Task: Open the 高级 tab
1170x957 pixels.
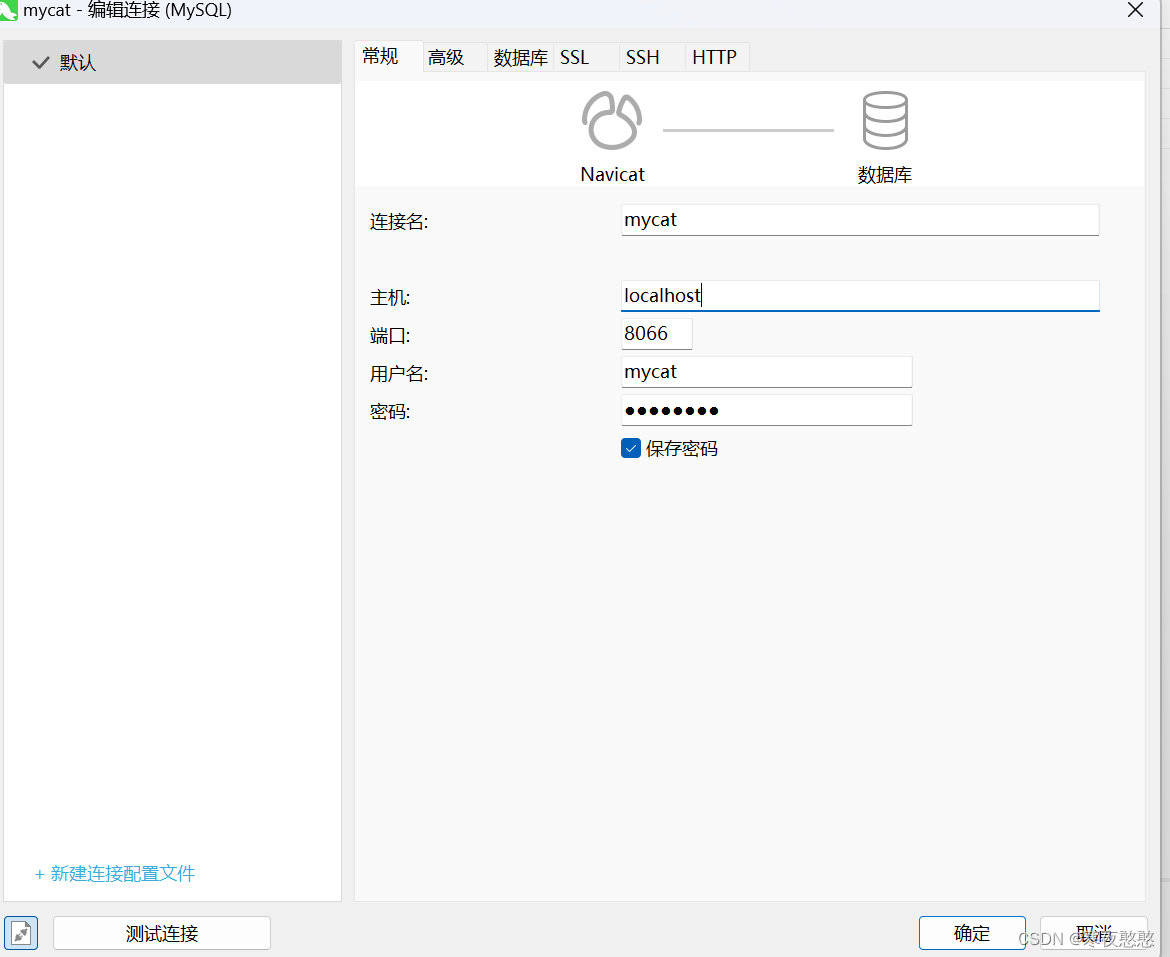Action: click(x=454, y=57)
